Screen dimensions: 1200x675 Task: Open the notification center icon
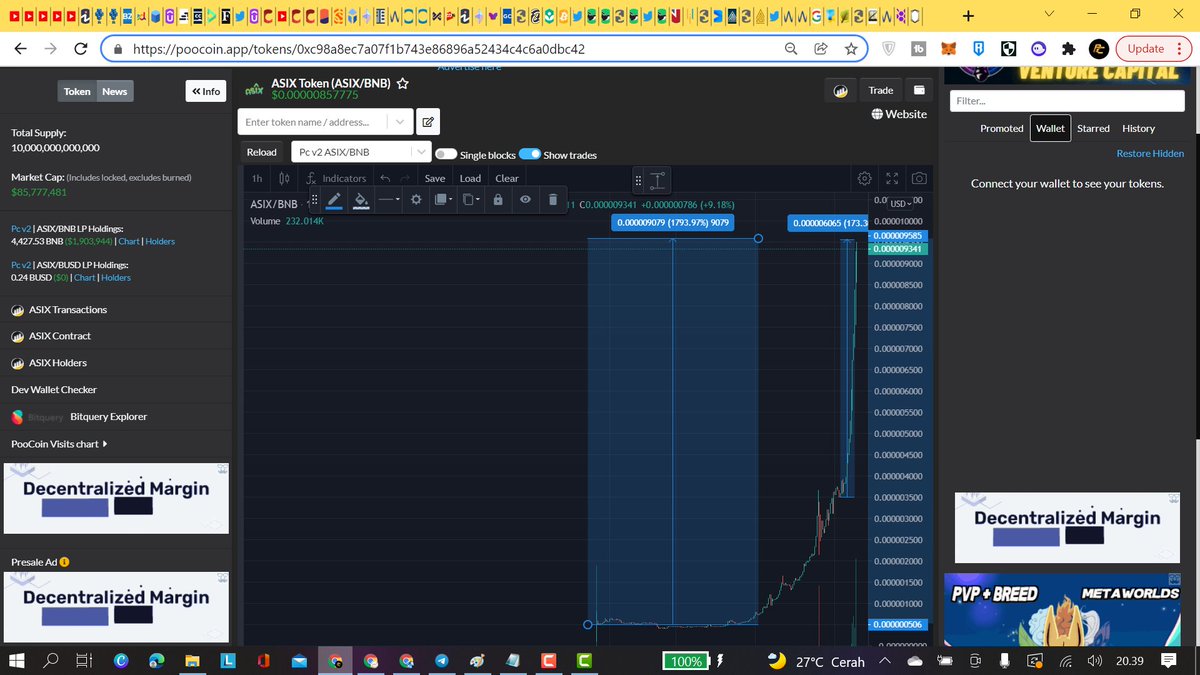point(1168,660)
